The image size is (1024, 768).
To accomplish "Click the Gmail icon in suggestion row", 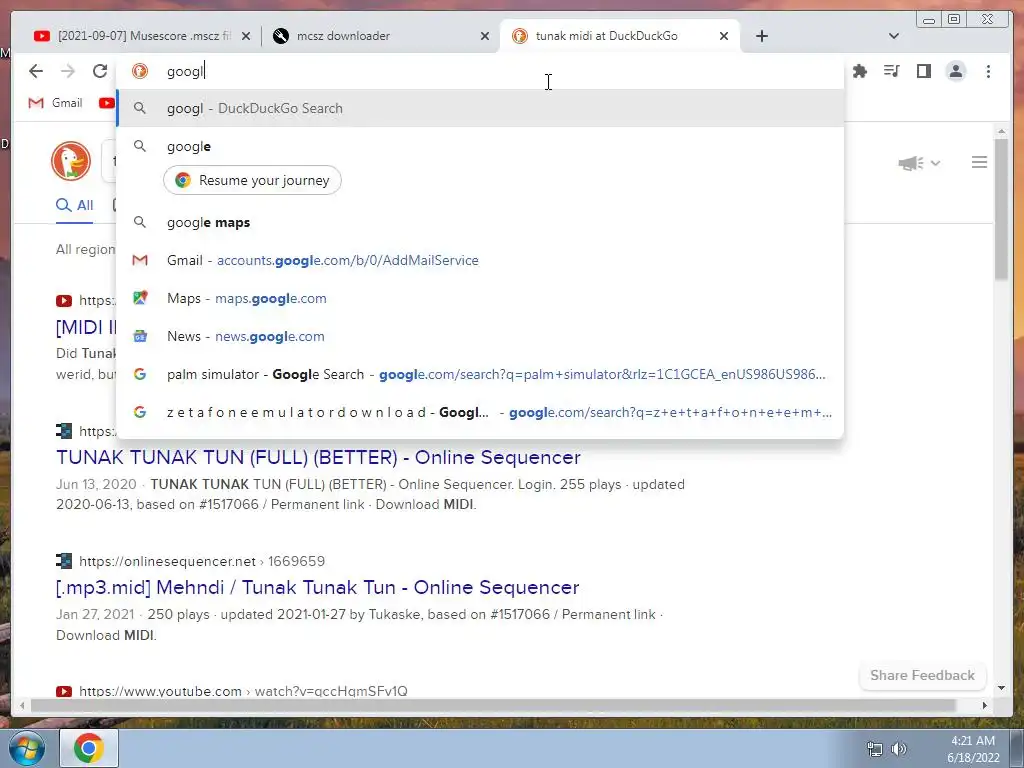I will [x=140, y=260].
